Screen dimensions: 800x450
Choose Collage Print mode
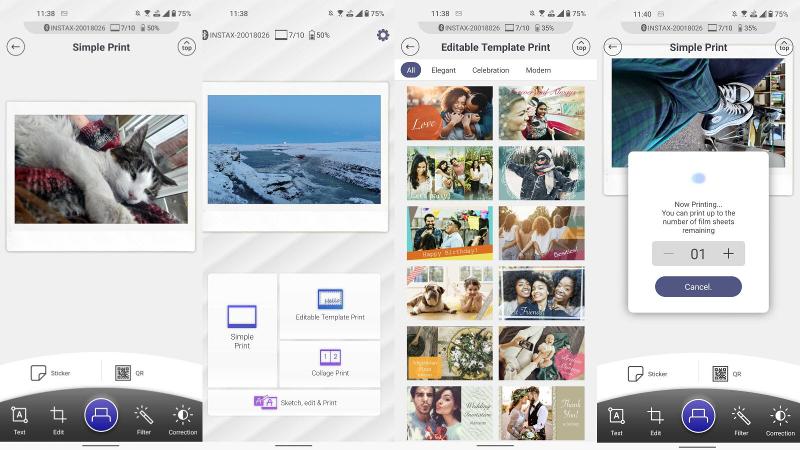pos(330,364)
